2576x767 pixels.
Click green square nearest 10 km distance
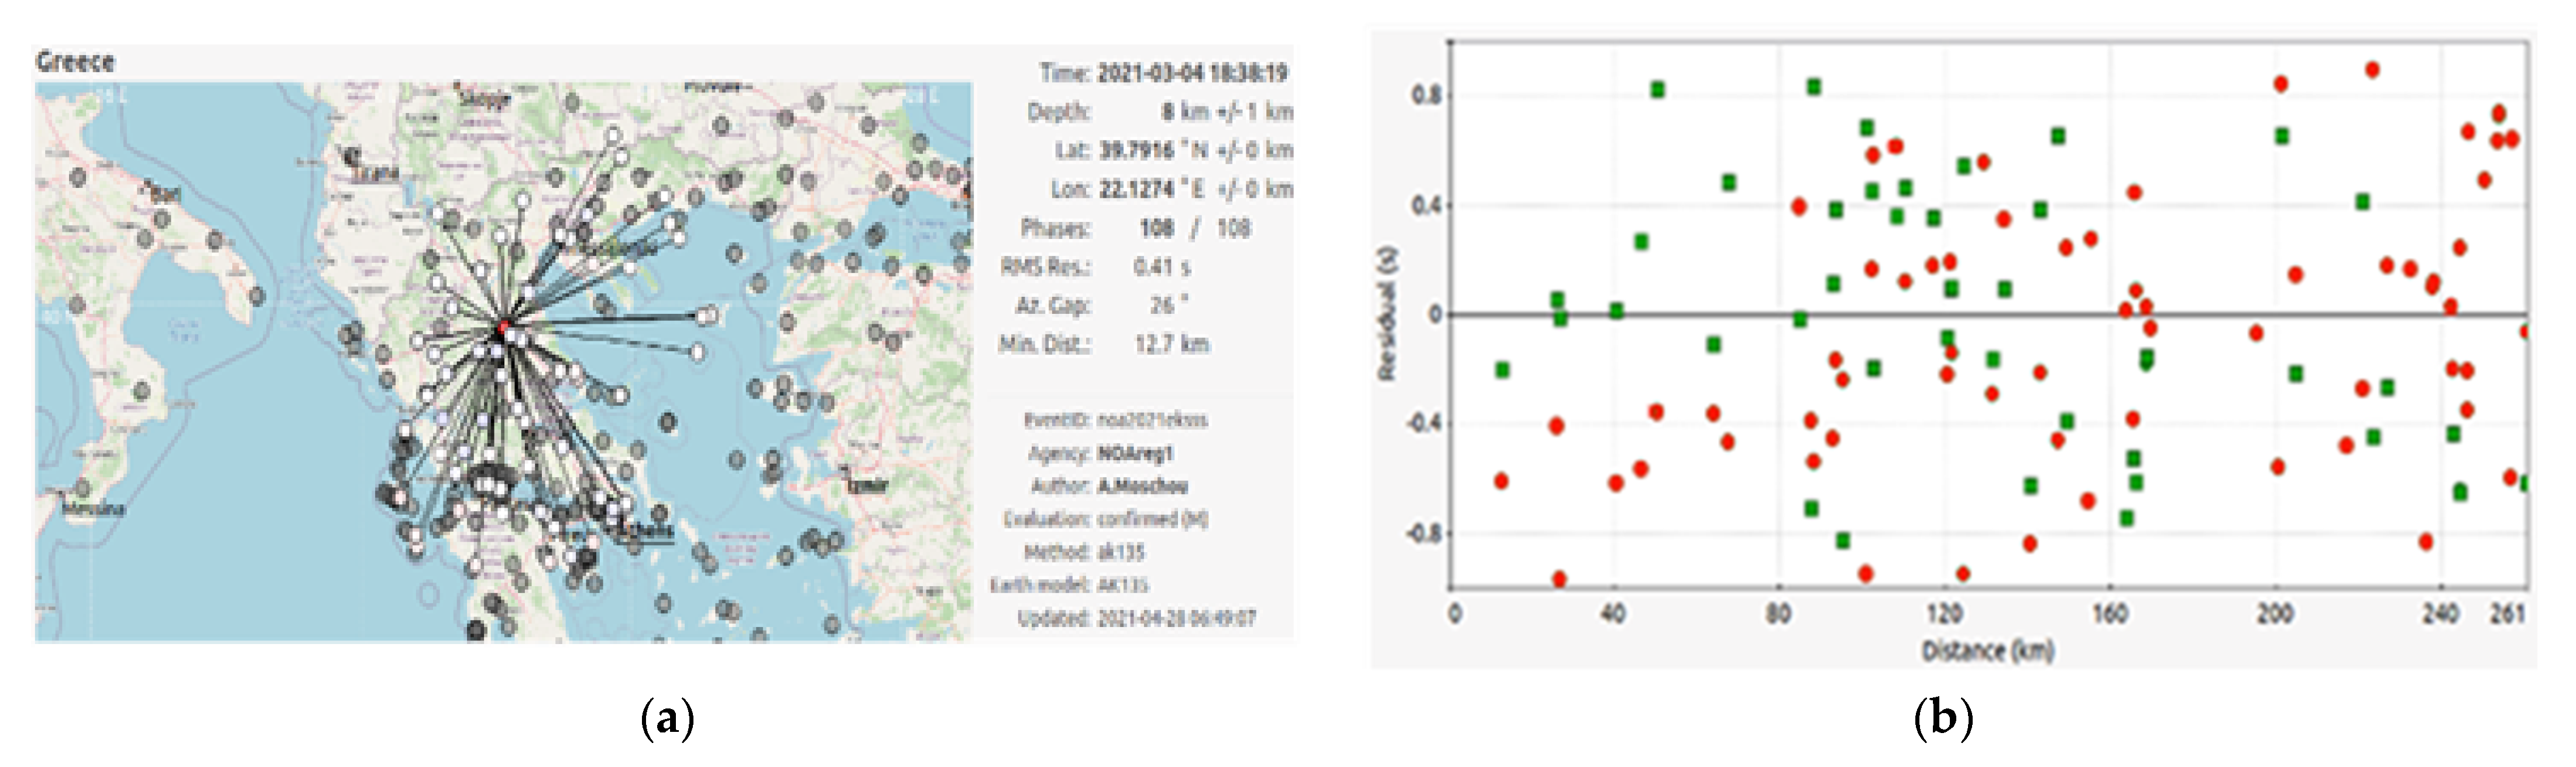[1502, 370]
